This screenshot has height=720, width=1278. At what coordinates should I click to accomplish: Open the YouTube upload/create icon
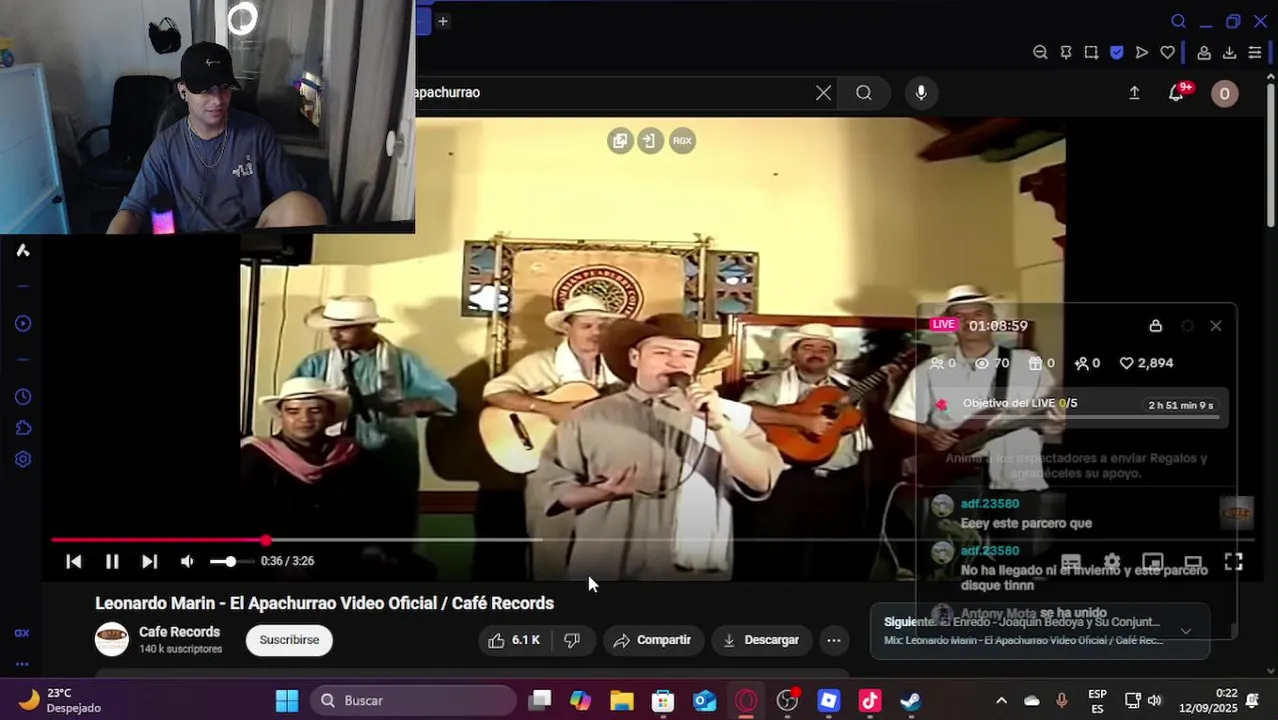[x=1134, y=93]
